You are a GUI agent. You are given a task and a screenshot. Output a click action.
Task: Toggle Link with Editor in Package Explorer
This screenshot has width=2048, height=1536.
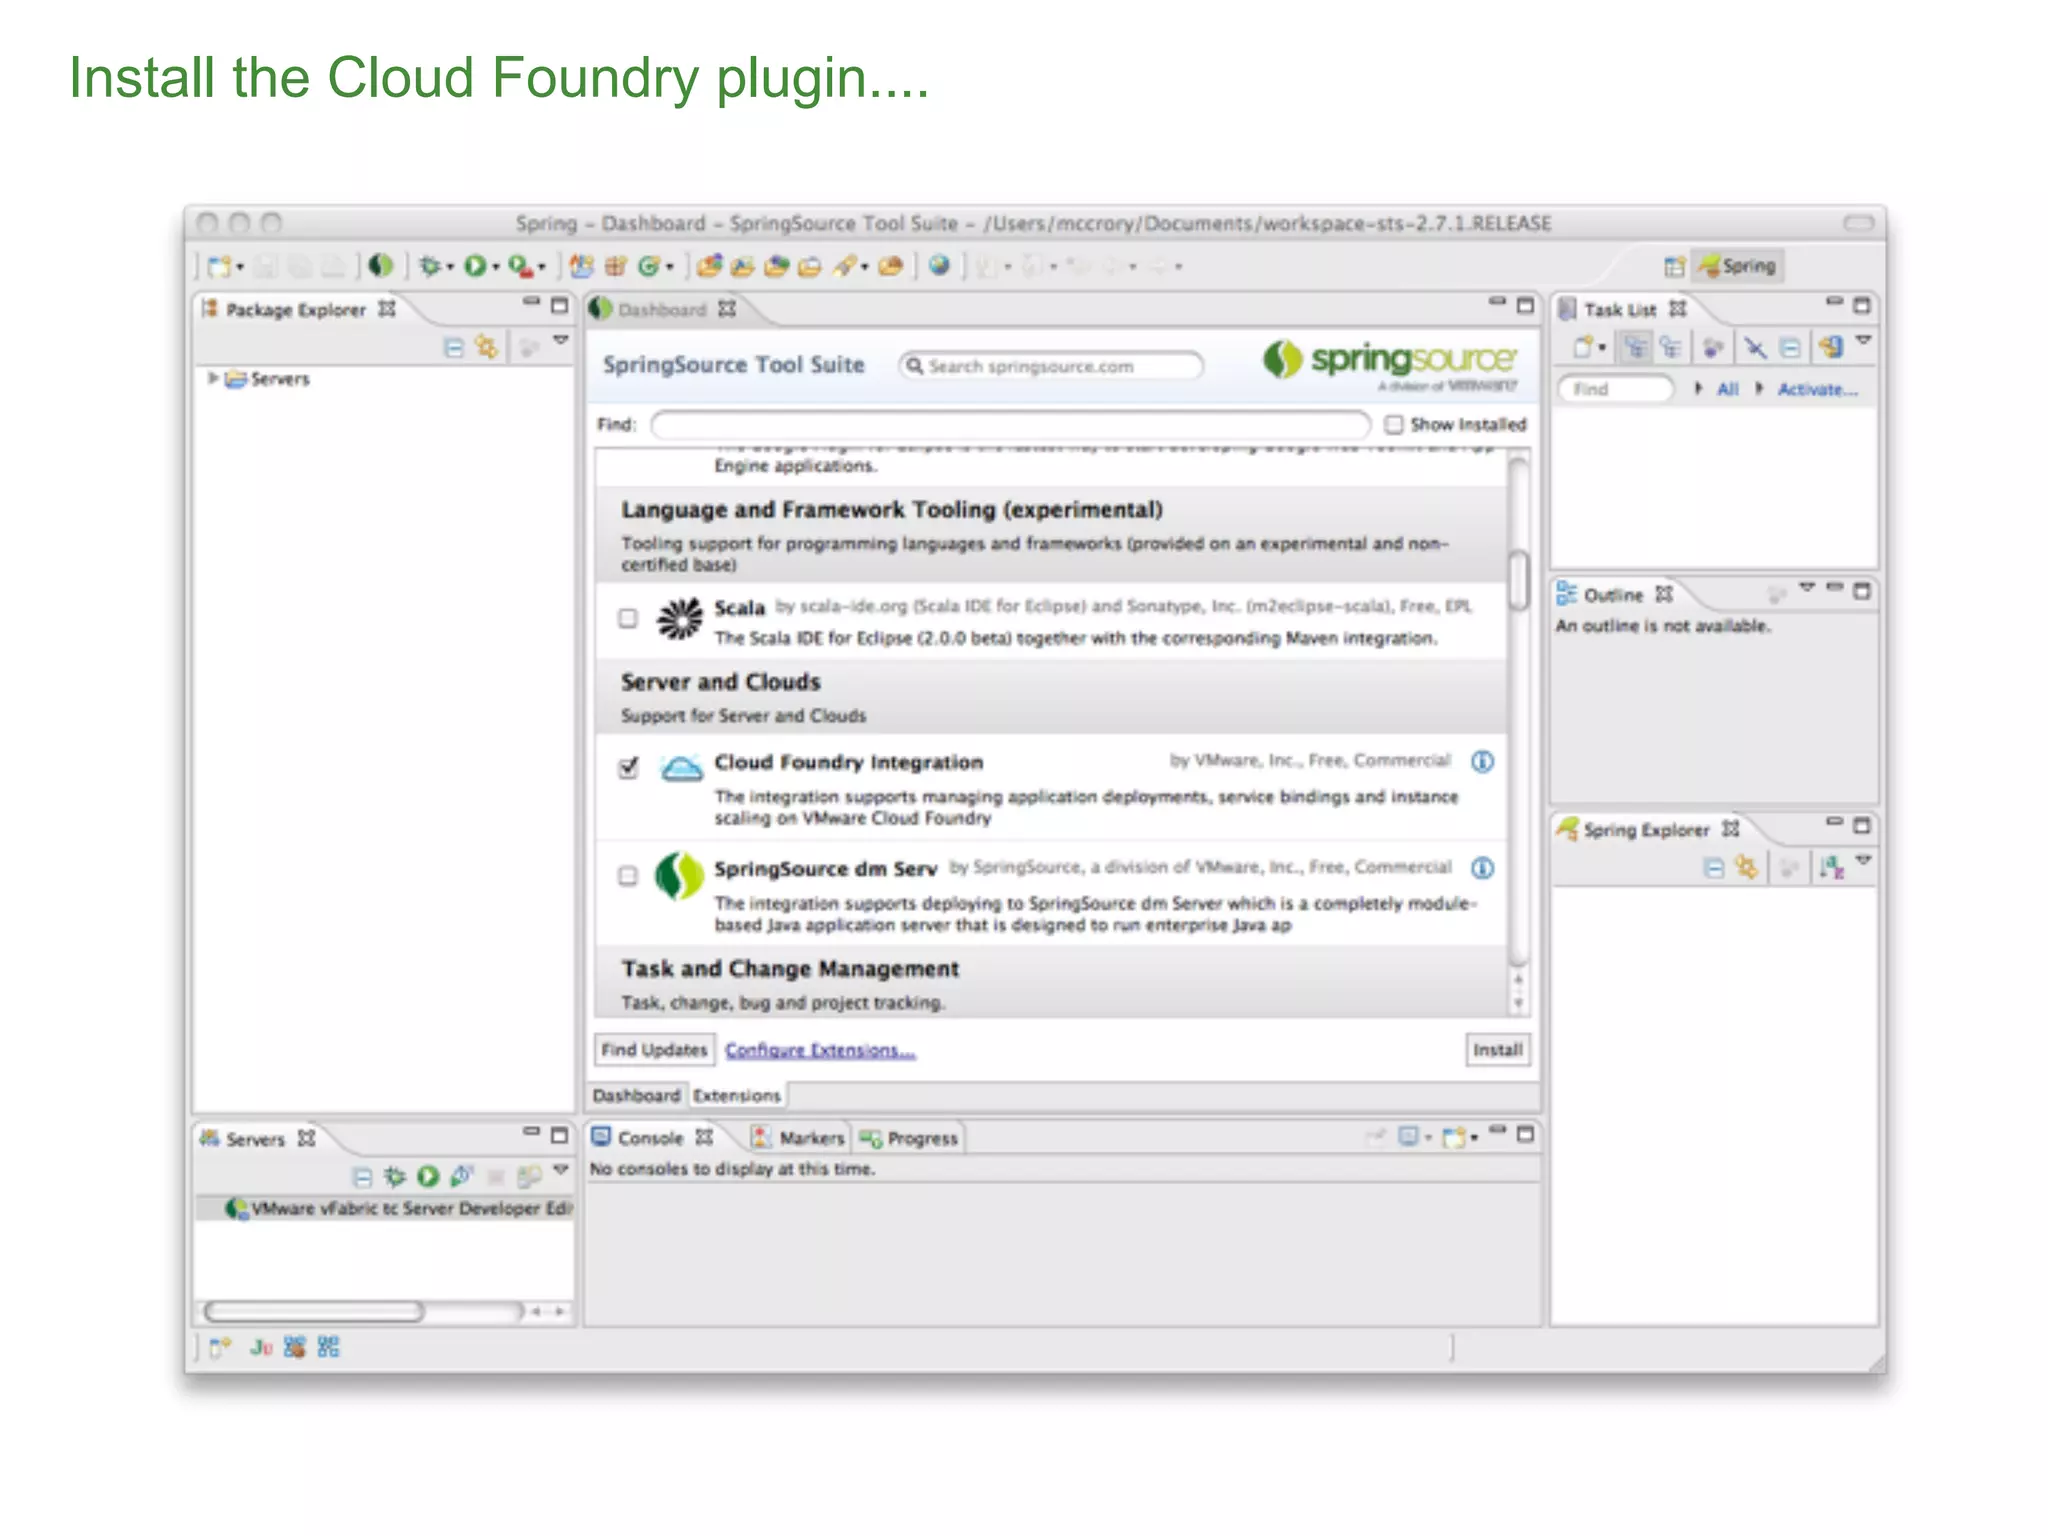tap(486, 347)
